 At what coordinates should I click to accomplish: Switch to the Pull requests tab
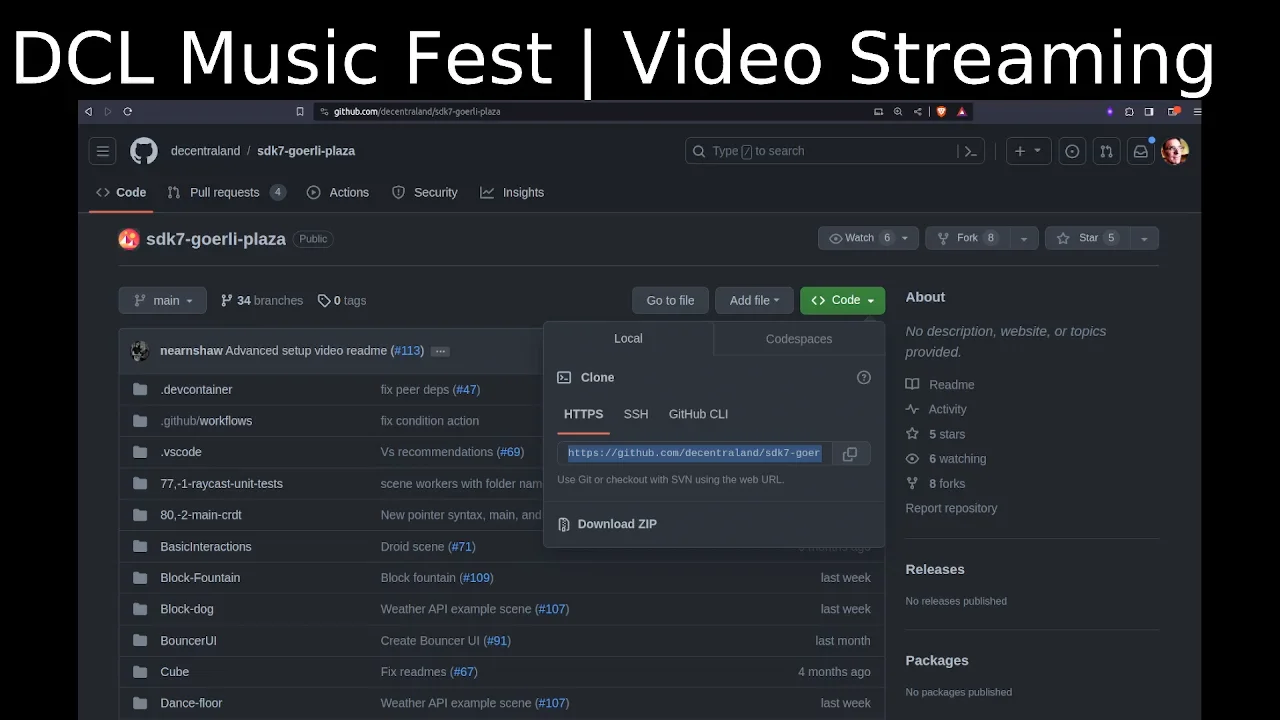coord(226,192)
